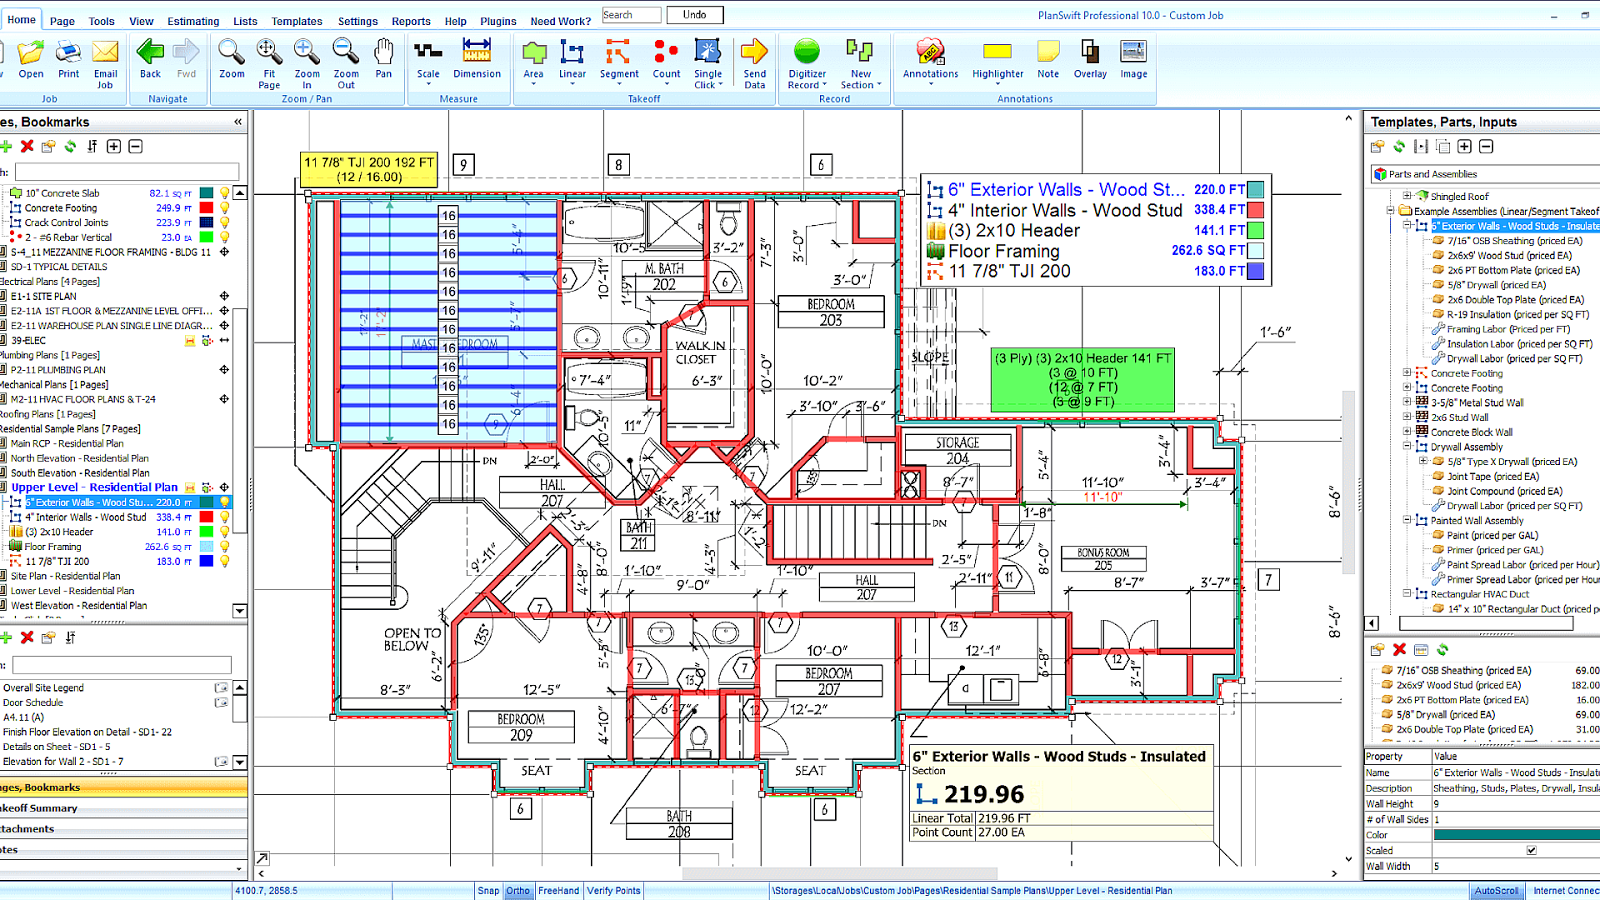Expand the Concrete Block Wall node
The height and width of the screenshot is (900, 1600).
tap(1407, 432)
